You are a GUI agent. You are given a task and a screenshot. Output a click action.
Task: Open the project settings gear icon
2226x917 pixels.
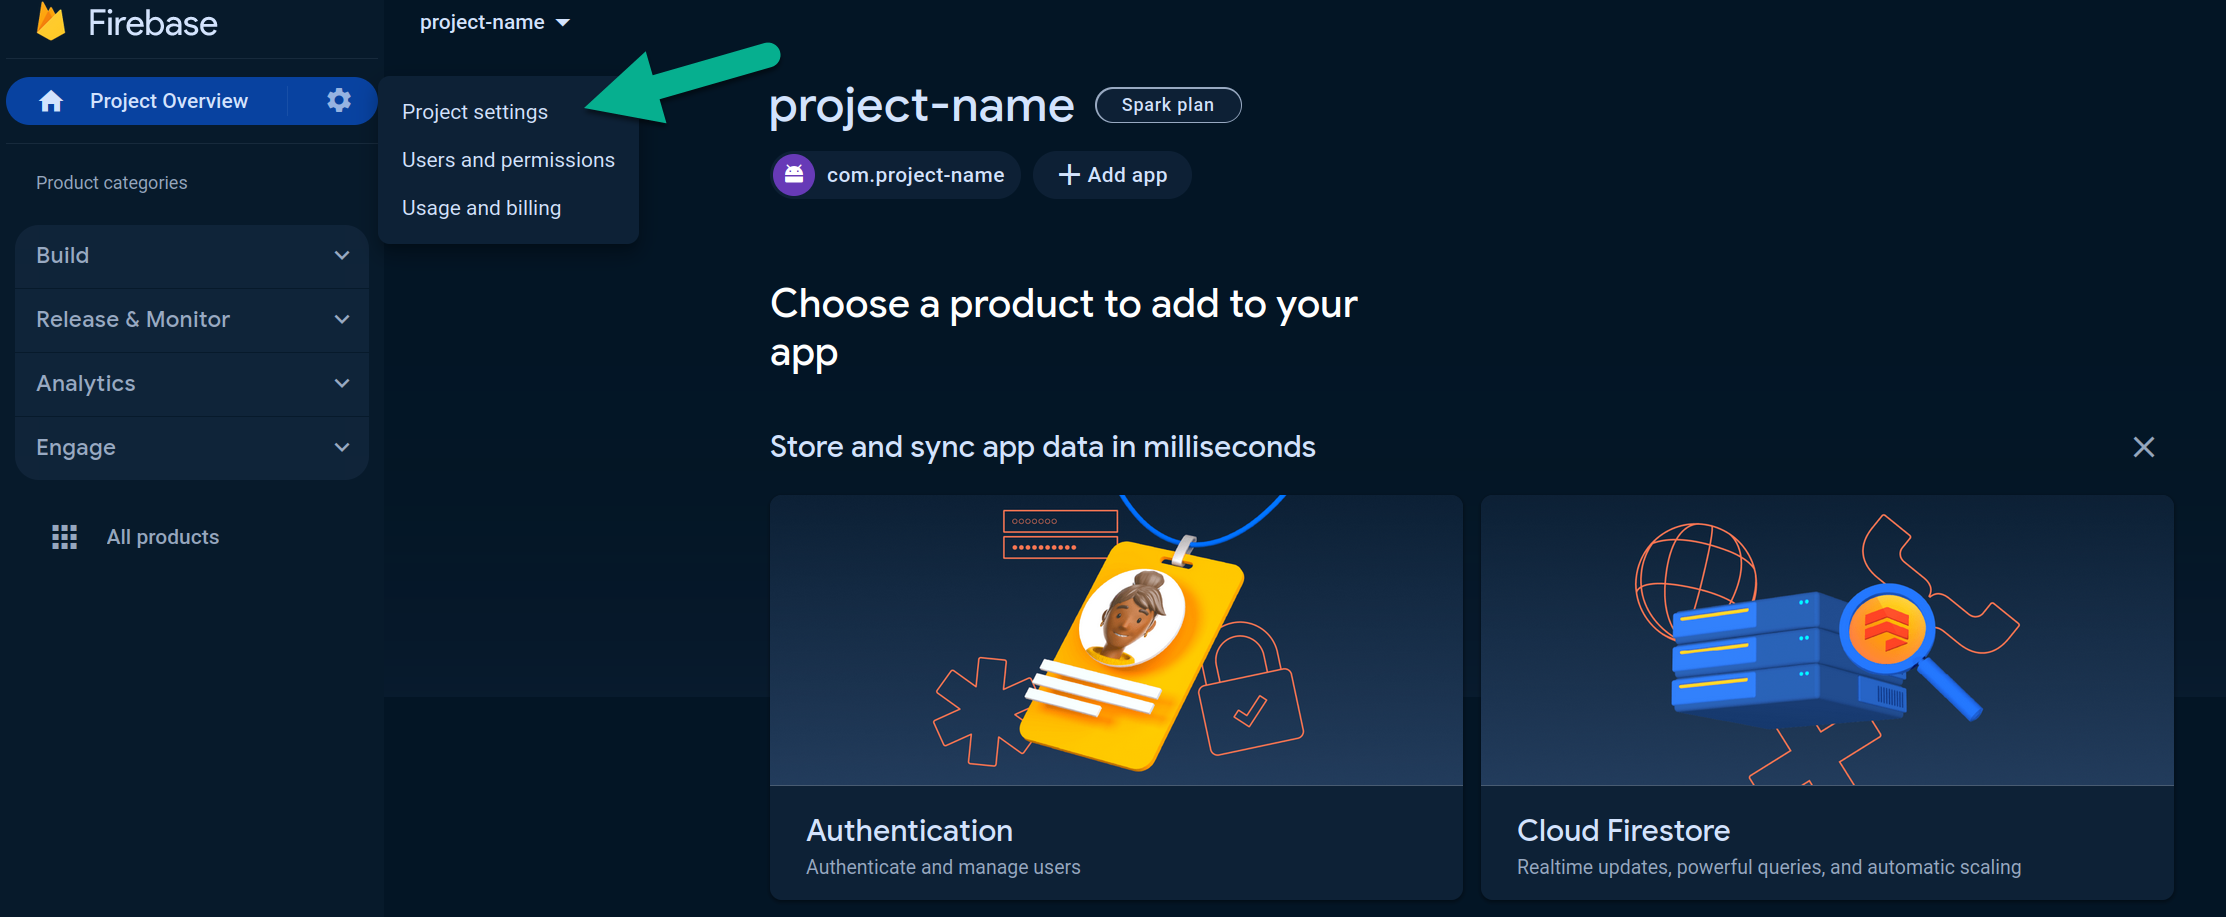339,100
